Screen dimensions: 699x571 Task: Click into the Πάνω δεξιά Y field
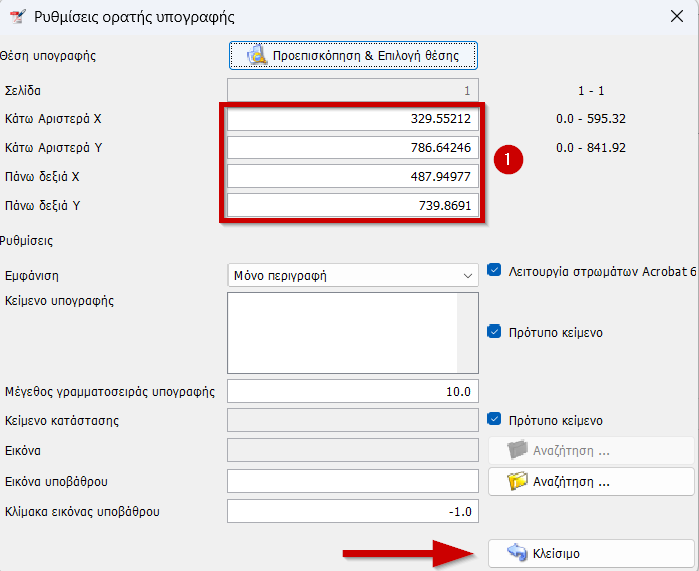pyautogui.click(x=353, y=206)
